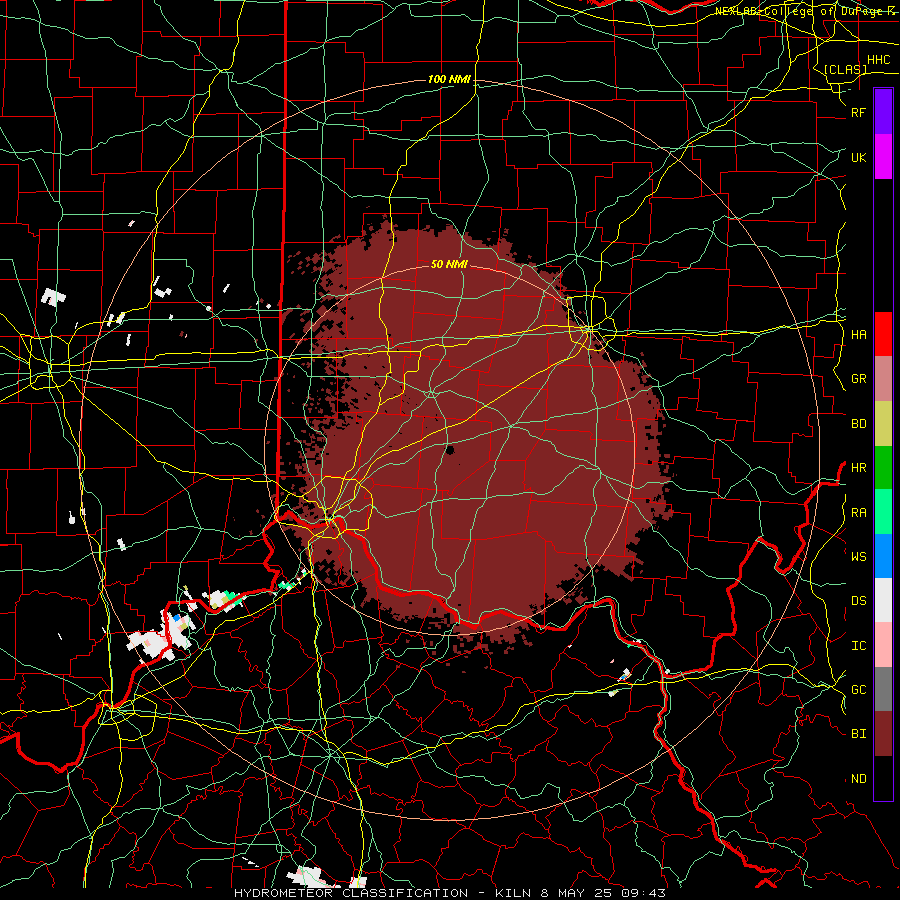
Task: Click the 'HA' legend label
Action: [859, 334]
